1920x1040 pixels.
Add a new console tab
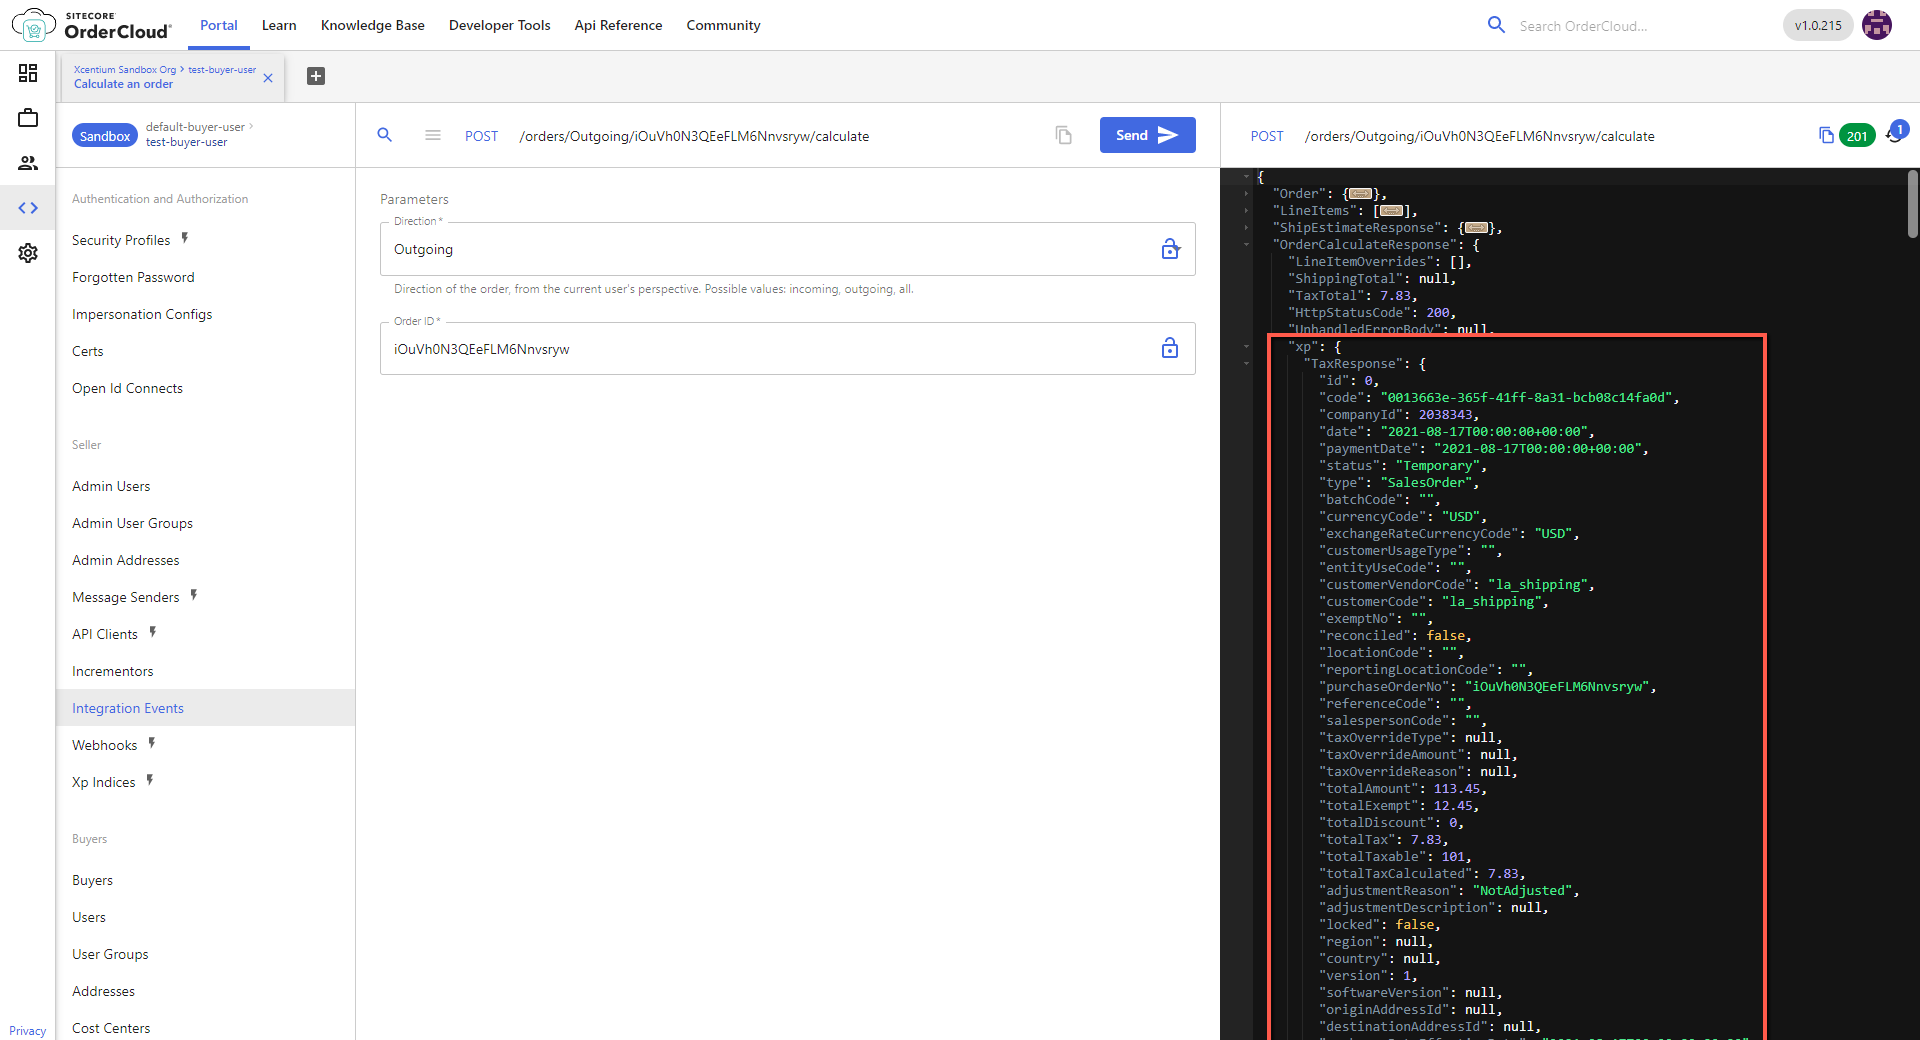click(316, 76)
